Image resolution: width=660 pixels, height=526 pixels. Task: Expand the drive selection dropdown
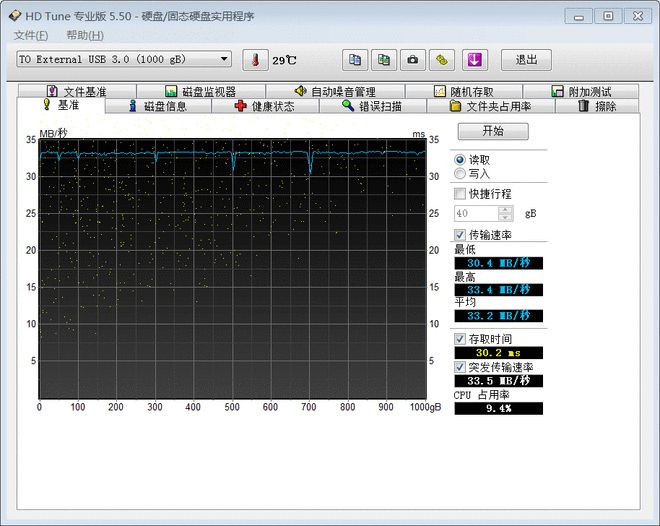[x=224, y=59]
